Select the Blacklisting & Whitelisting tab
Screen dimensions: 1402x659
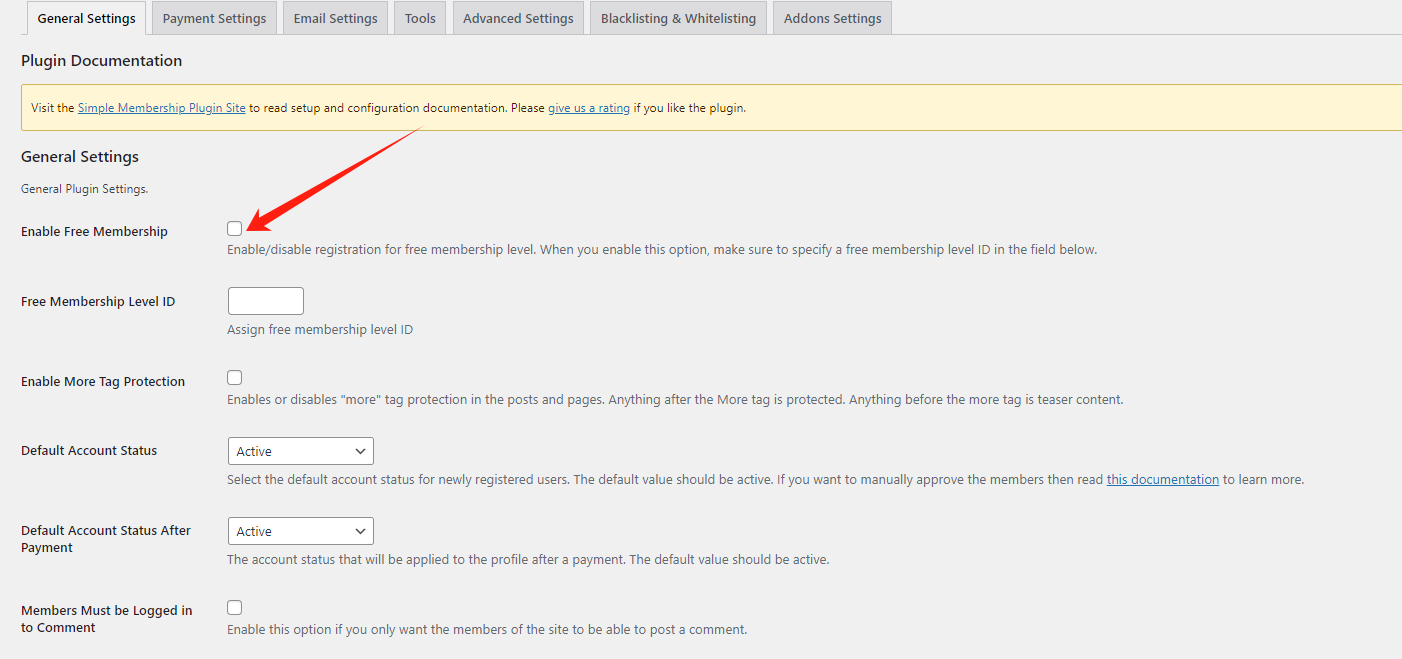(x=678, y=18)
